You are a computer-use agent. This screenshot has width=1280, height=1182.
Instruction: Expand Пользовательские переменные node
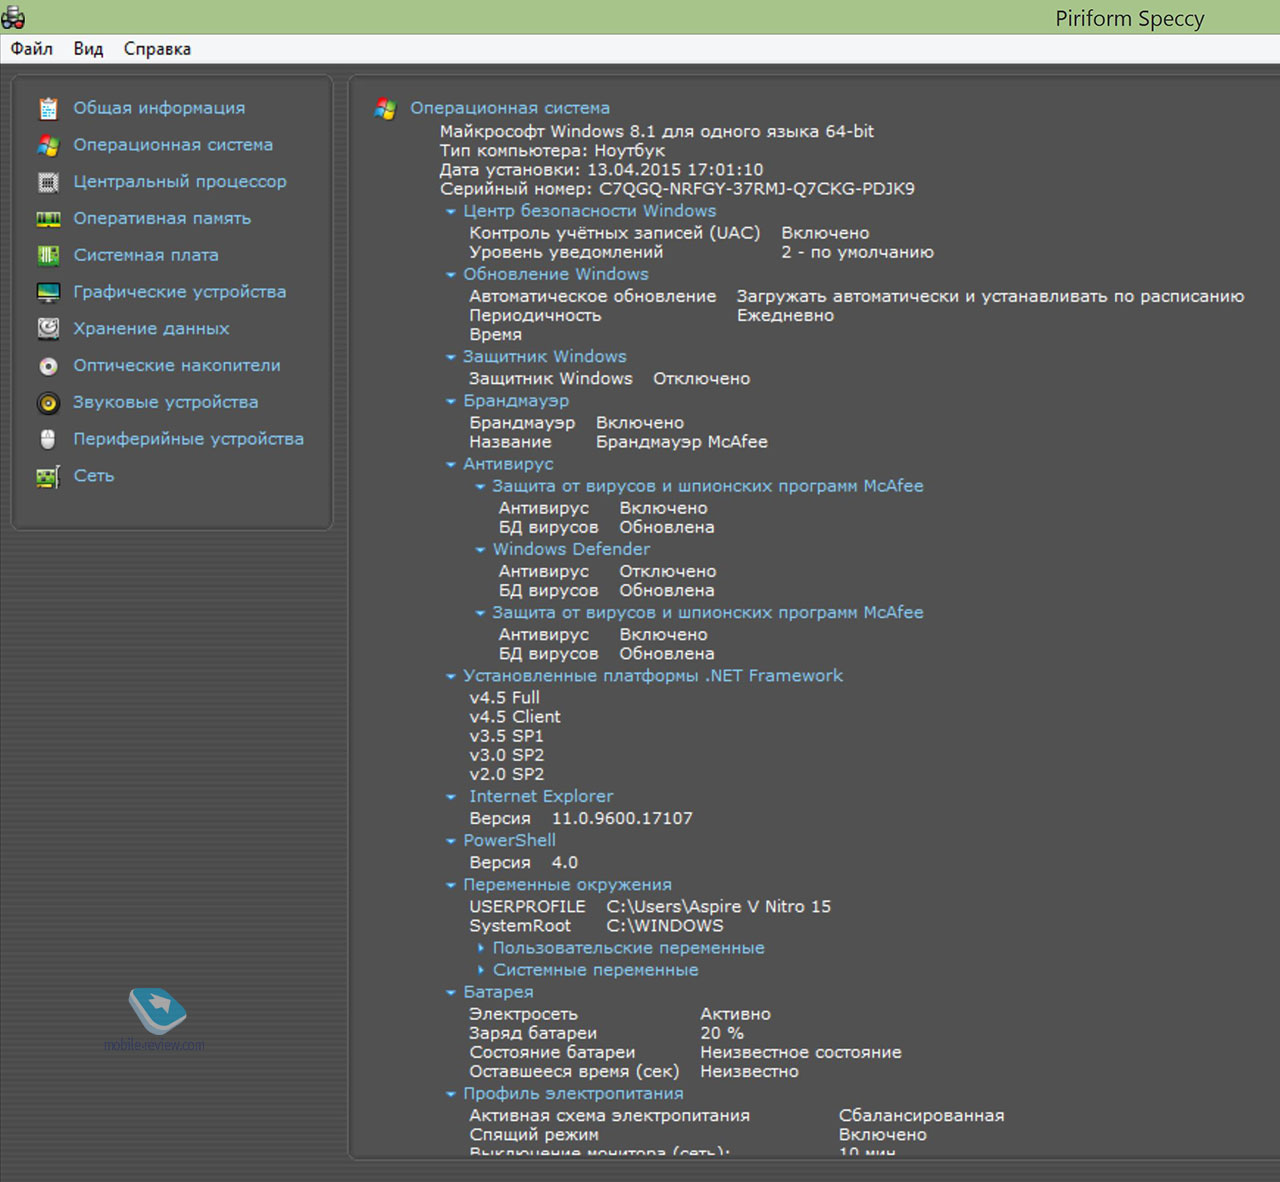pos(480,948)
